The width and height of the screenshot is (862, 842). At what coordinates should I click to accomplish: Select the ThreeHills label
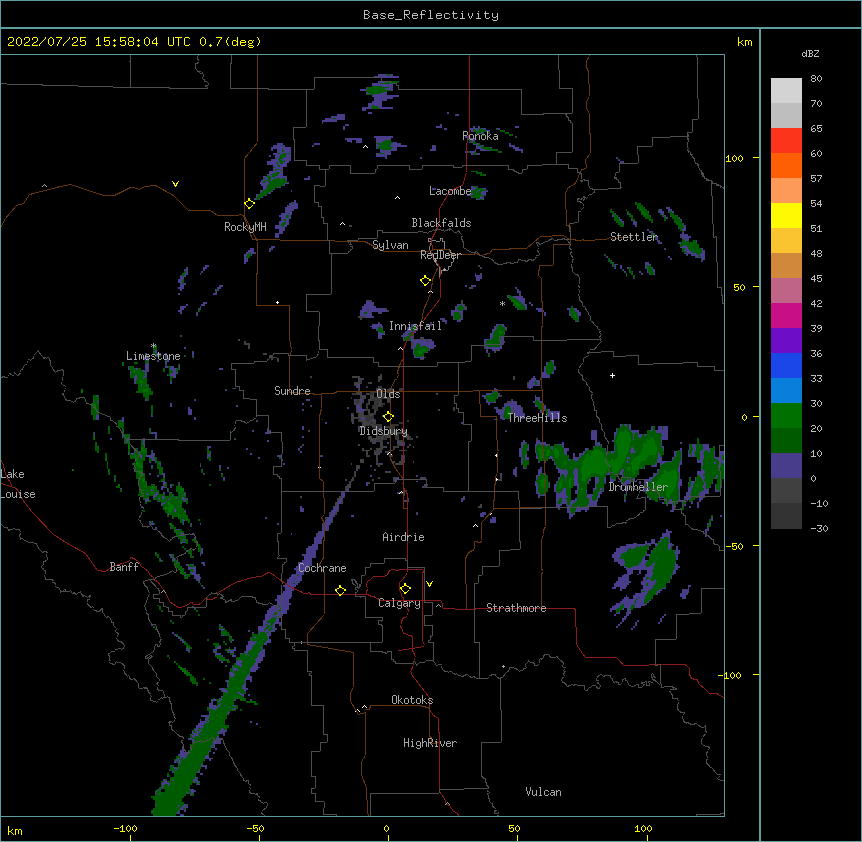pyautogui.click(x=537, y=418)
